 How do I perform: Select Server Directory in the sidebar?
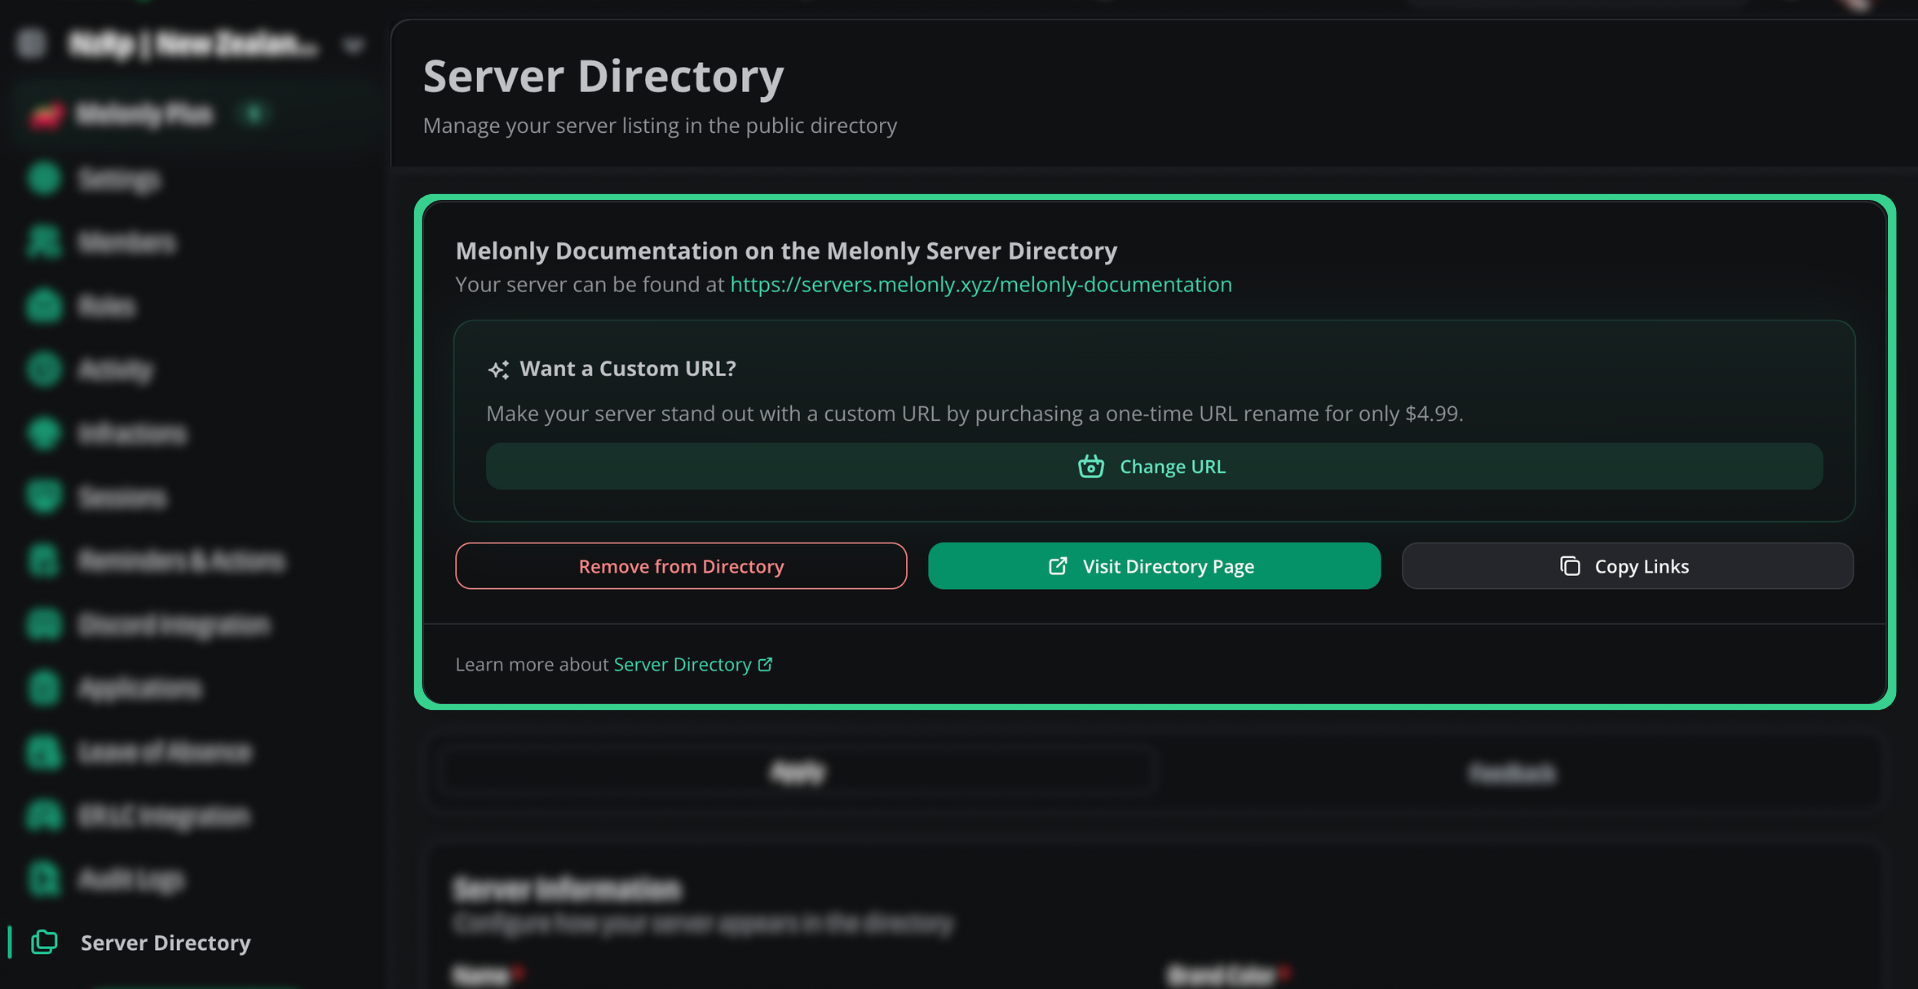165,943
